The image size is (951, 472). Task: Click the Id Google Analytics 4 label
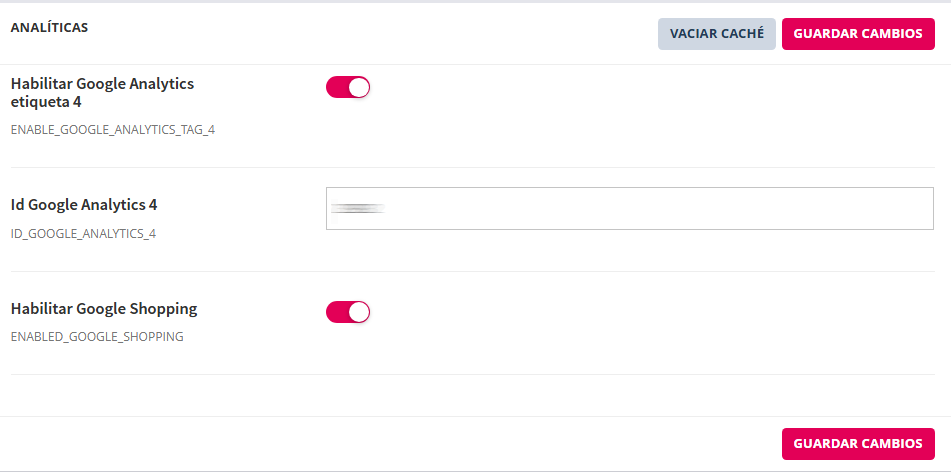pyautogui.click(x=84, y=205)
